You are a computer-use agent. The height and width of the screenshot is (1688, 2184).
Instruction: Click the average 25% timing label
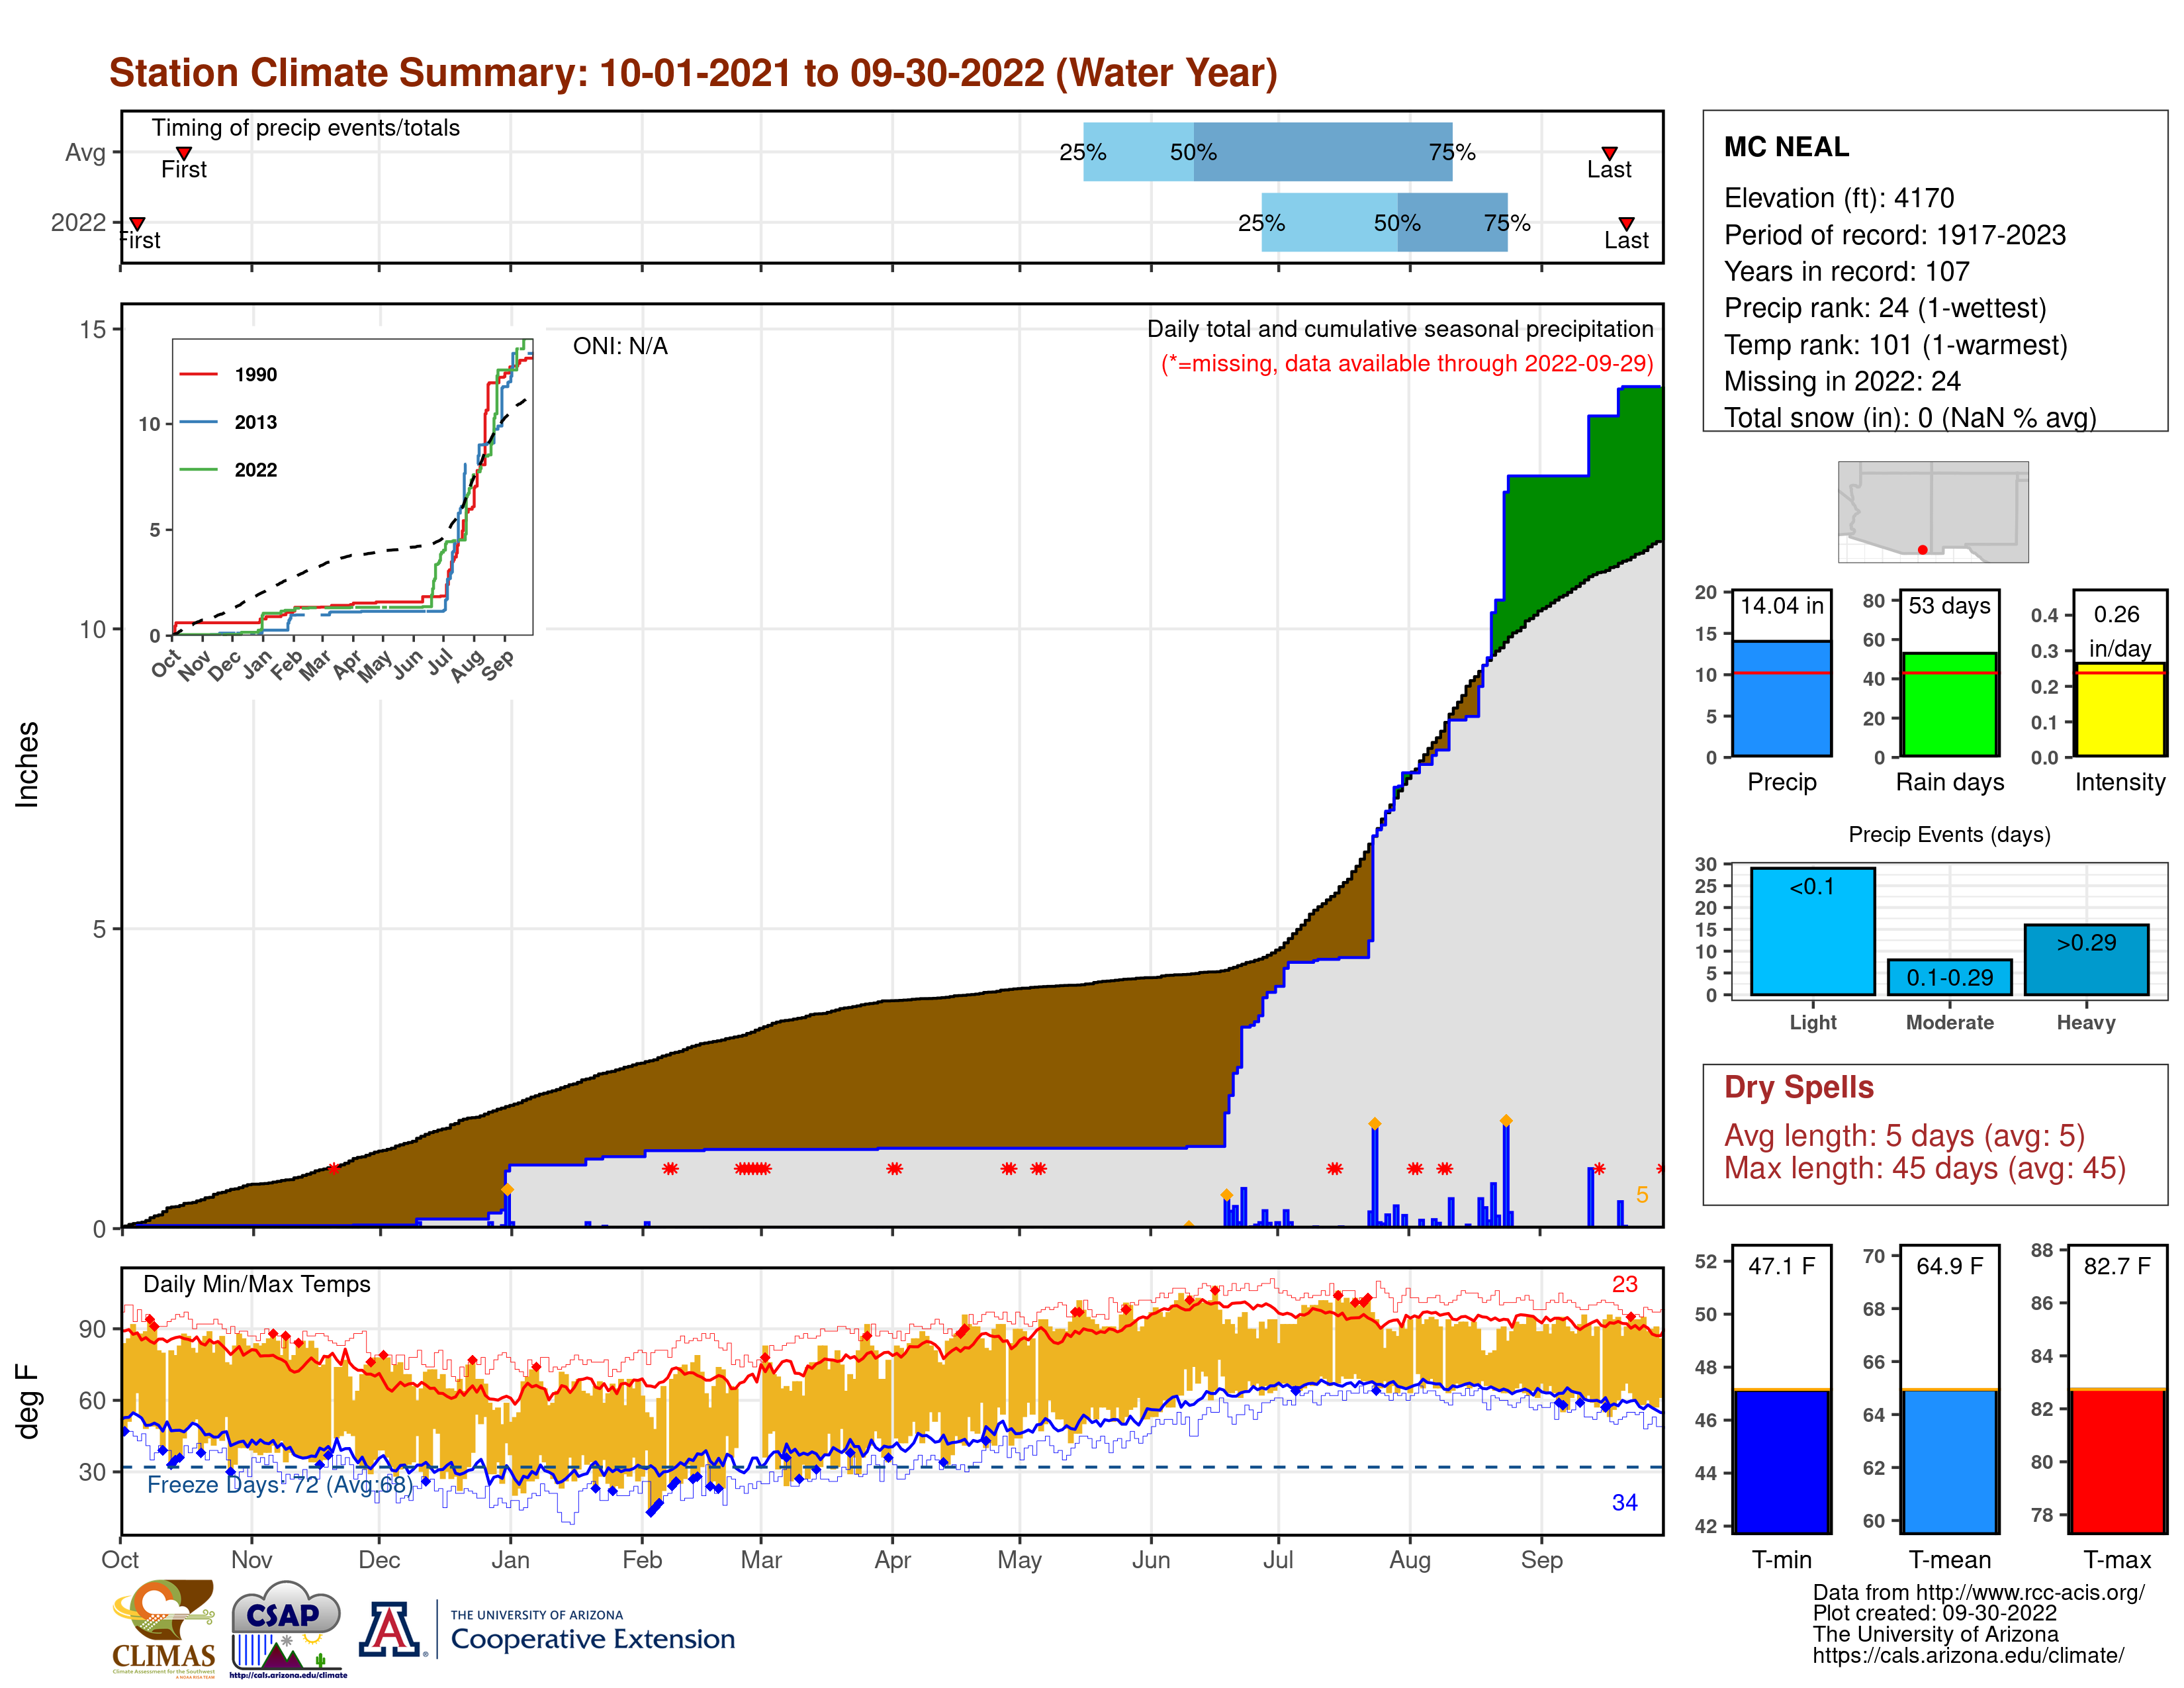(1083, 152)
